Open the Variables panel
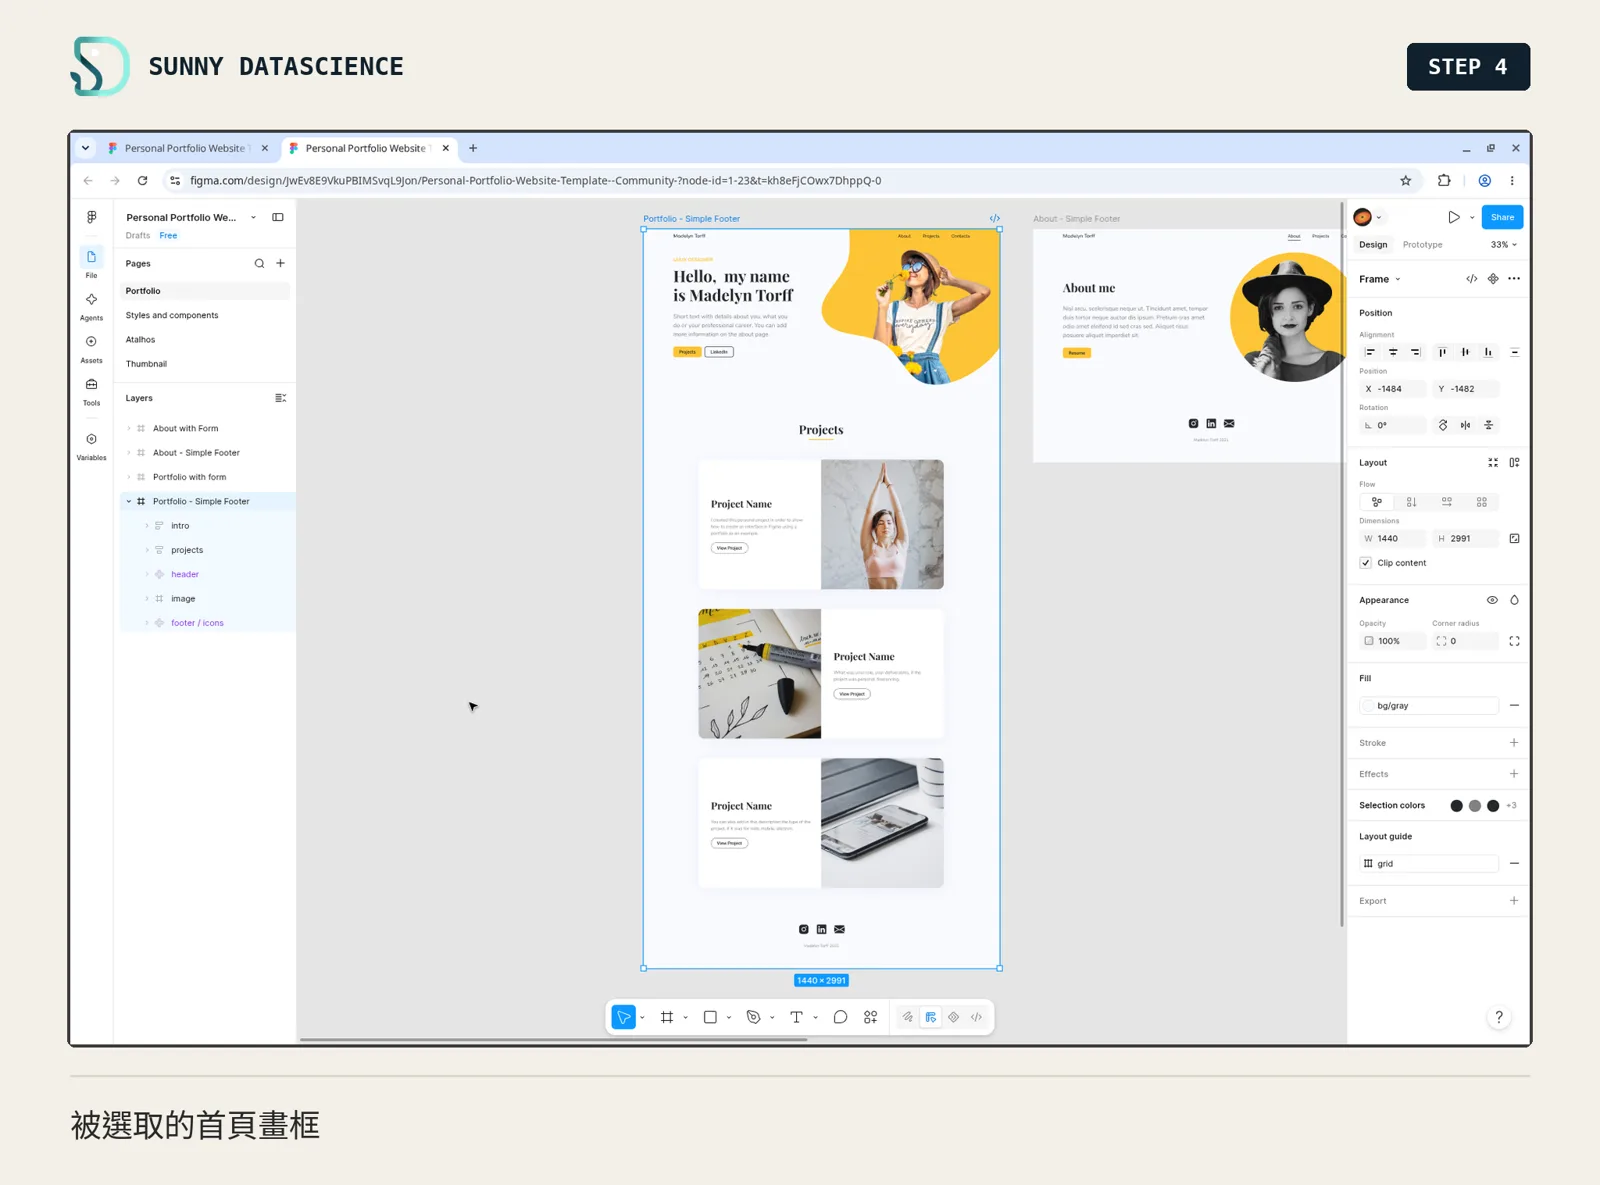The image size is (1600, 1185). [x=91, y=446]
